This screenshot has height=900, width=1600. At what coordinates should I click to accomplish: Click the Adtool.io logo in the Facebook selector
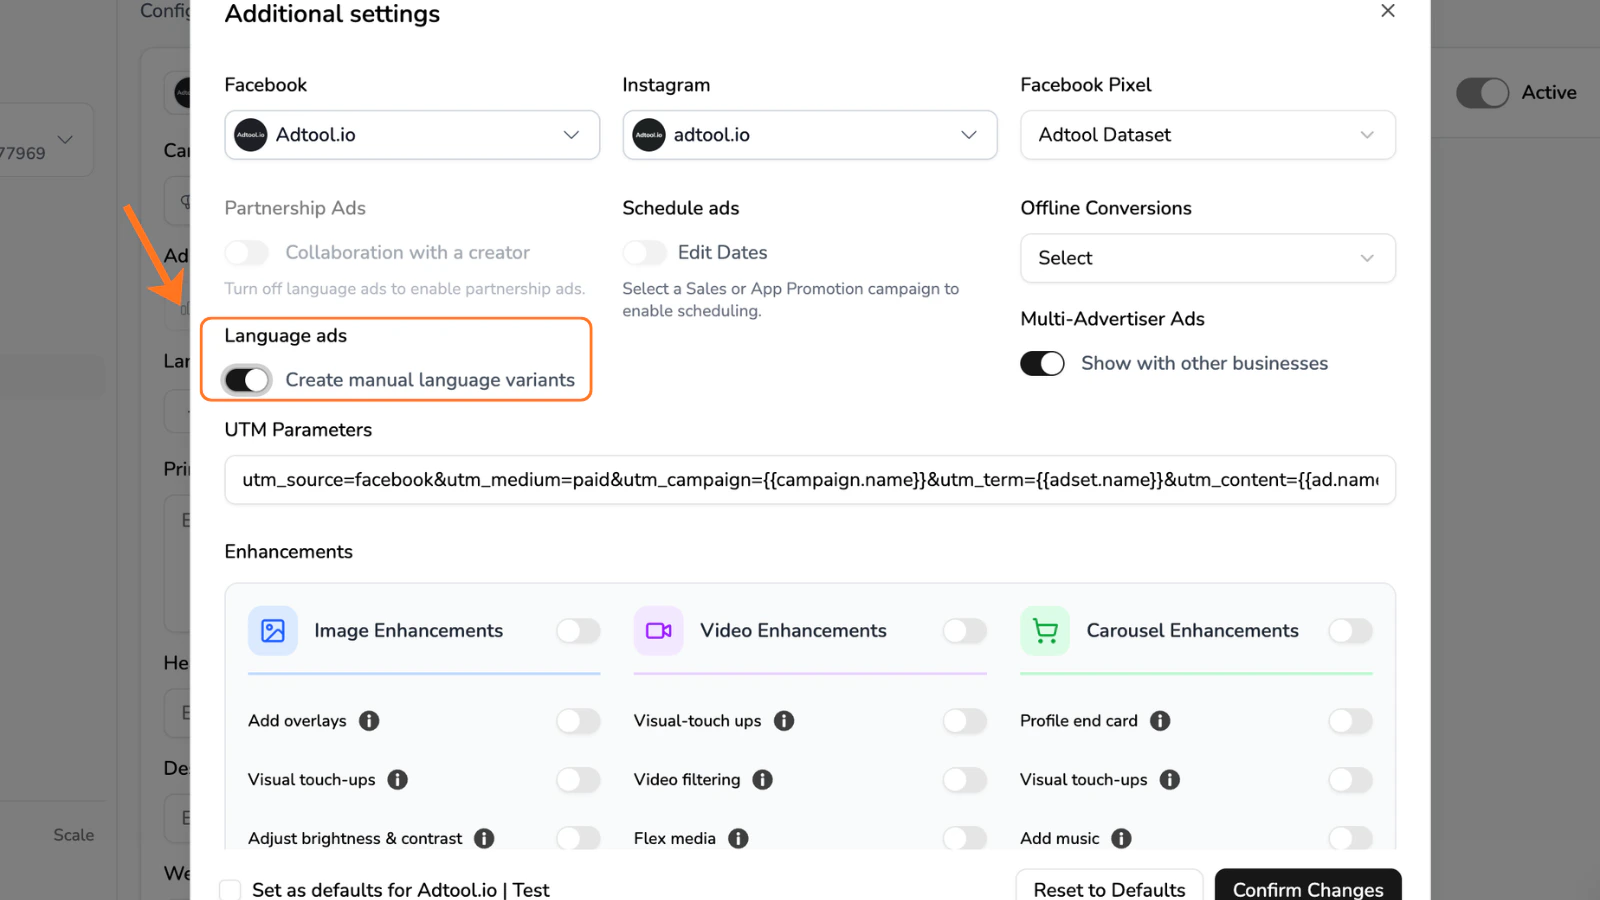(x=250, y=135)
